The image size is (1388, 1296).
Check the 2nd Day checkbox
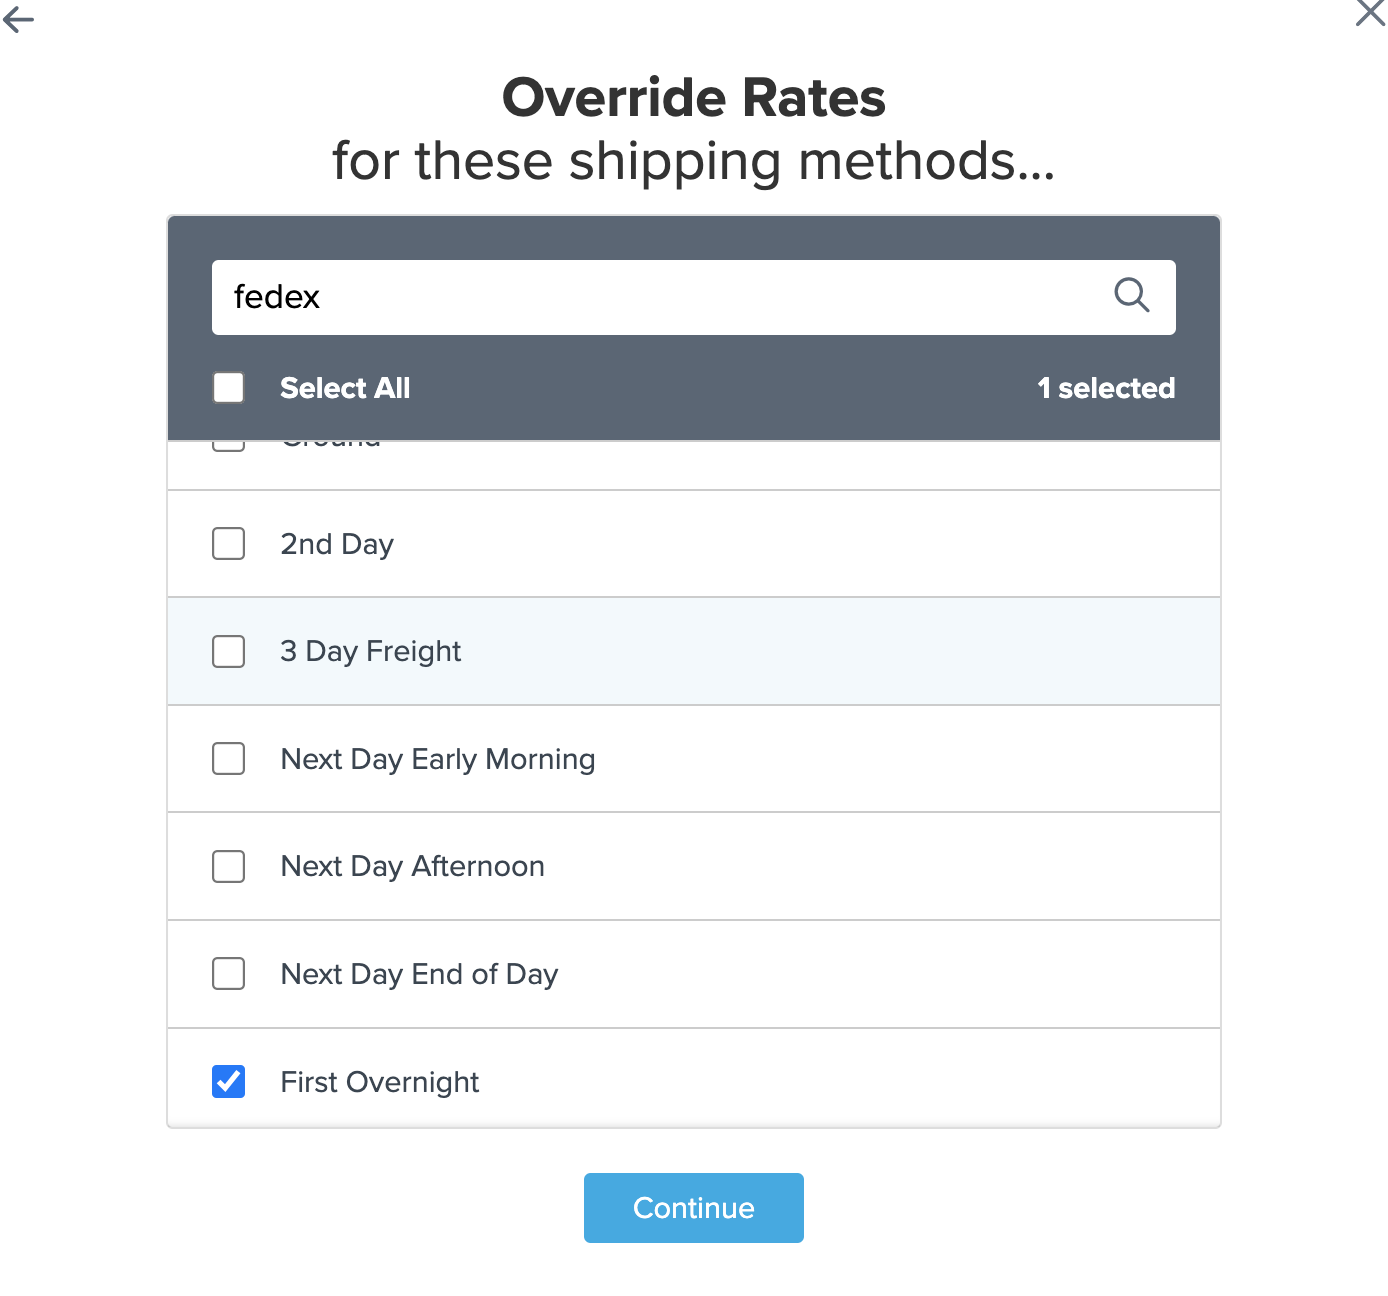(229, 544)
